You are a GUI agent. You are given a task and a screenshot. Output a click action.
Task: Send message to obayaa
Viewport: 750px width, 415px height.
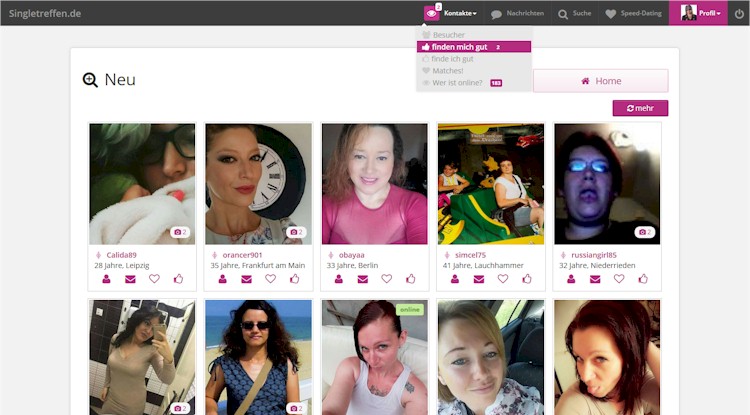(x=363, y=279)
